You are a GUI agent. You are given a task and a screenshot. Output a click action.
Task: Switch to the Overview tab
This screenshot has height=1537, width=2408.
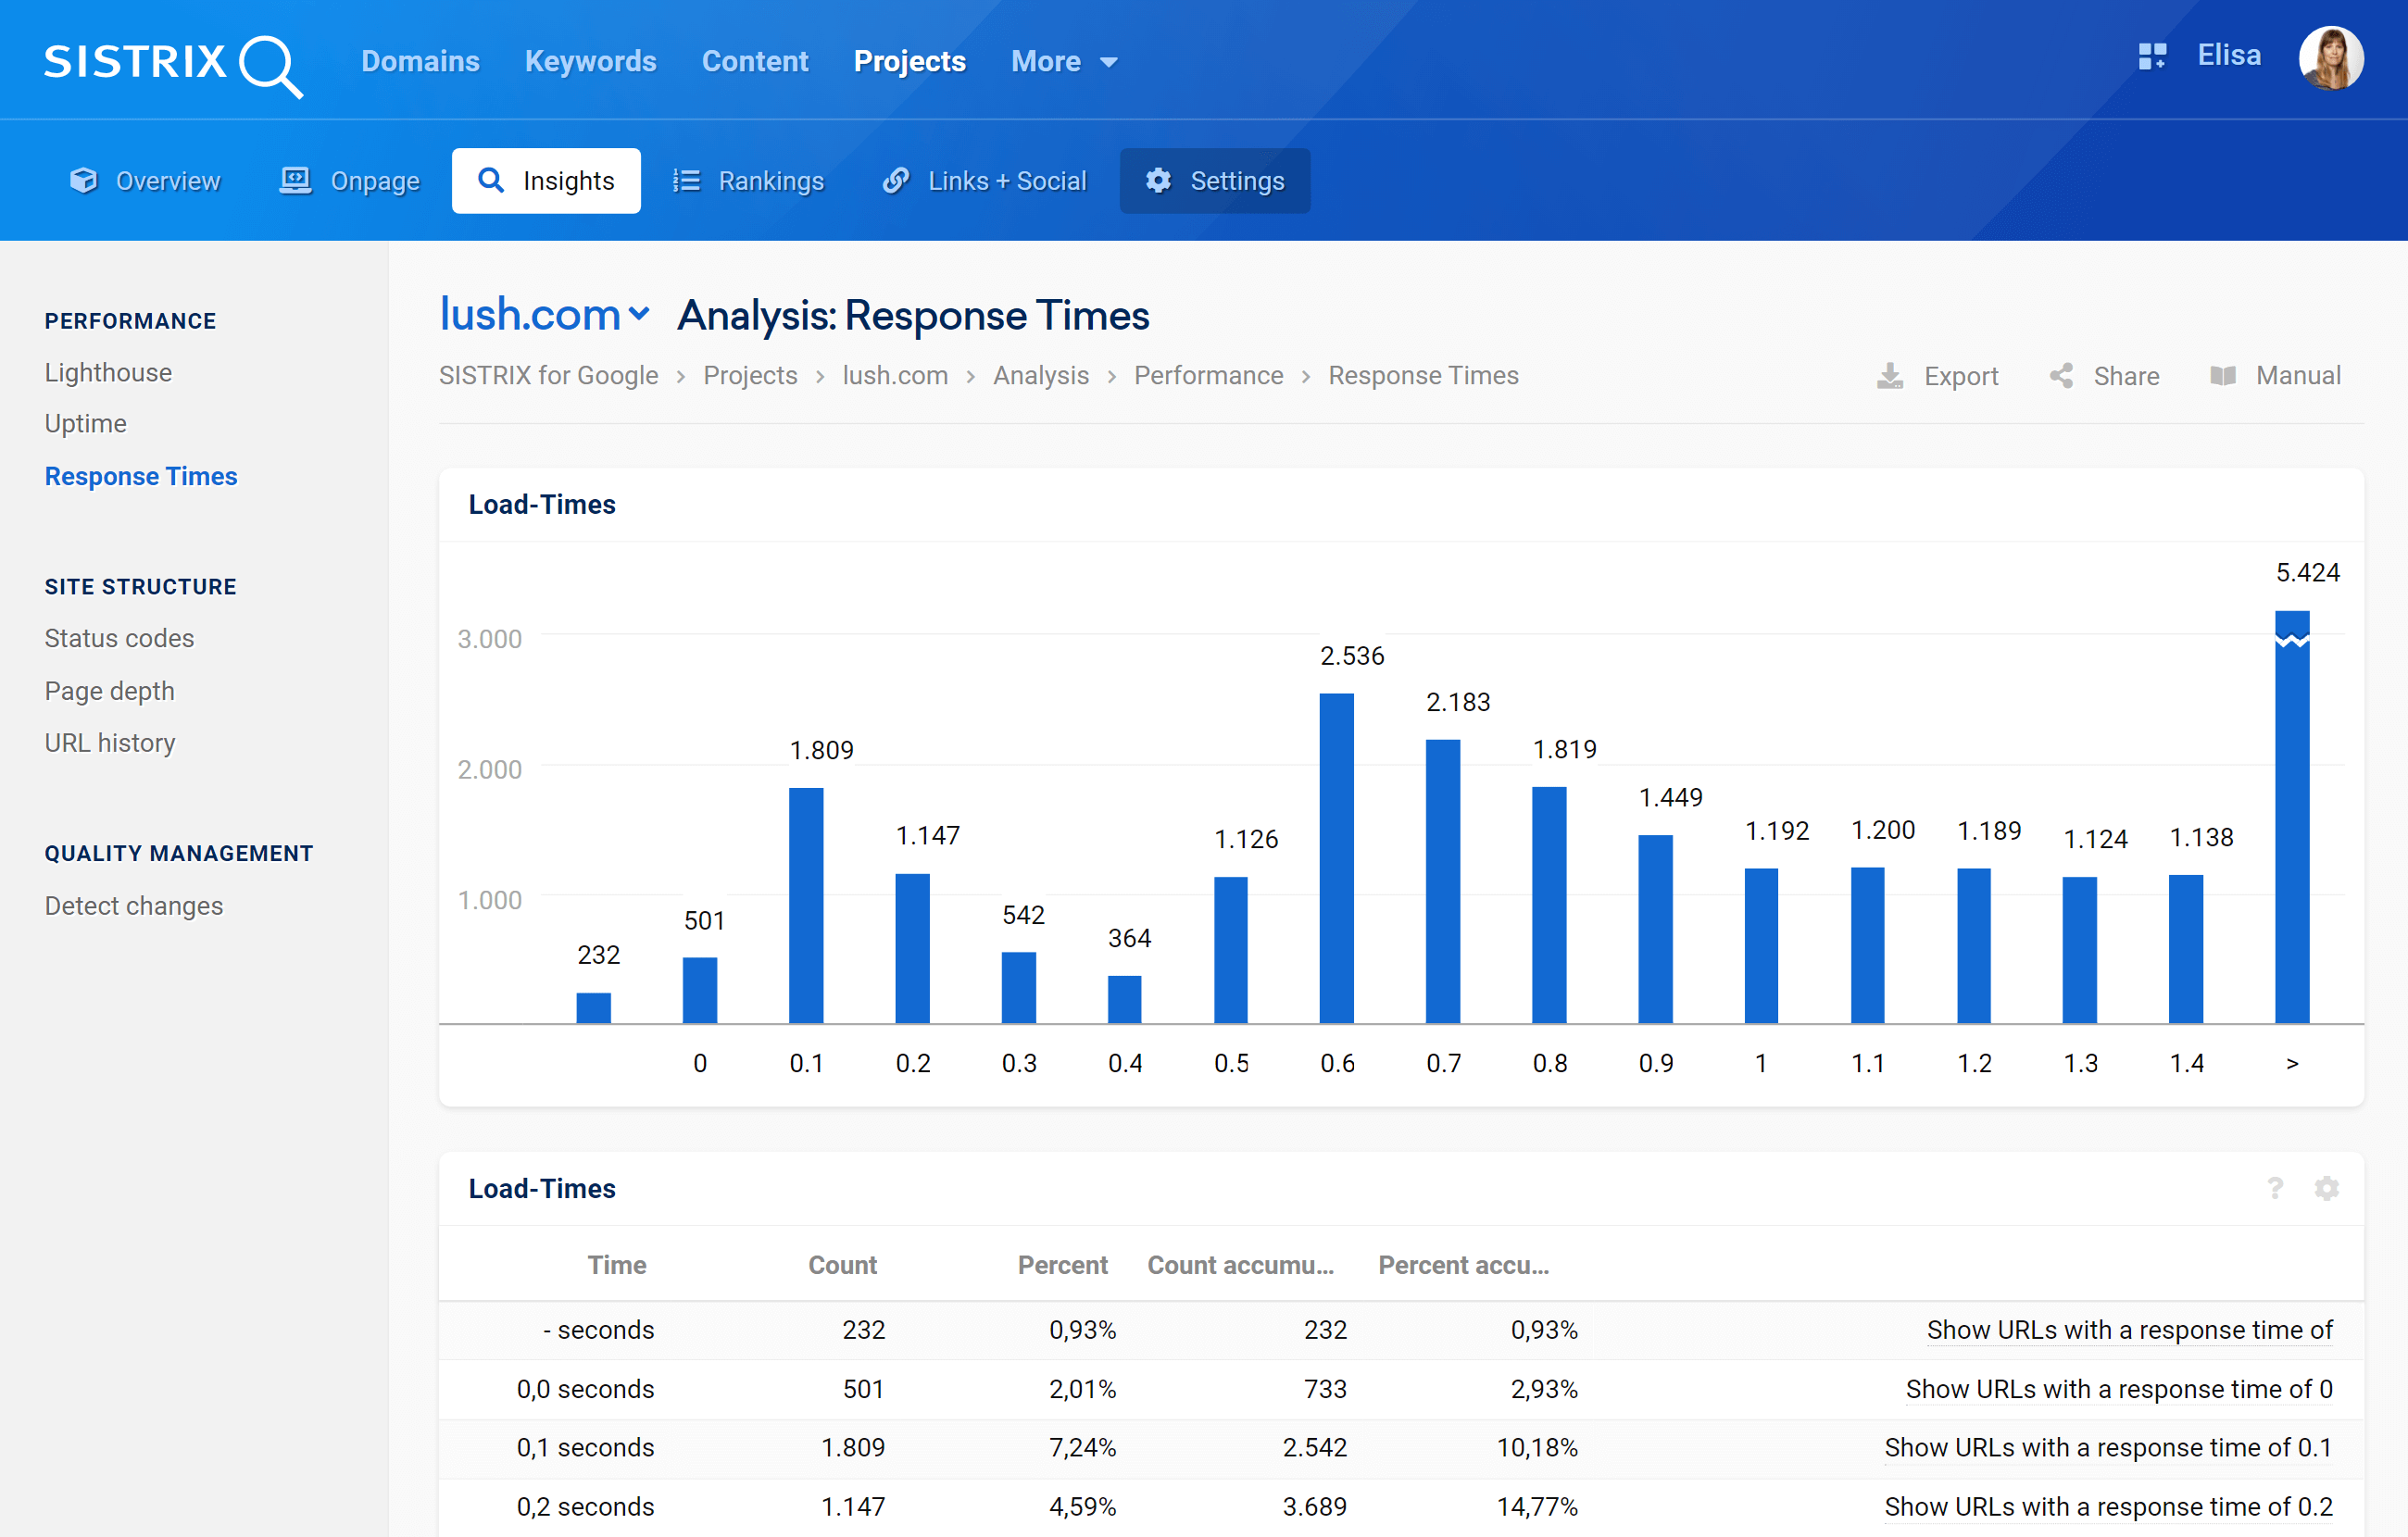[x=145, y=181]
